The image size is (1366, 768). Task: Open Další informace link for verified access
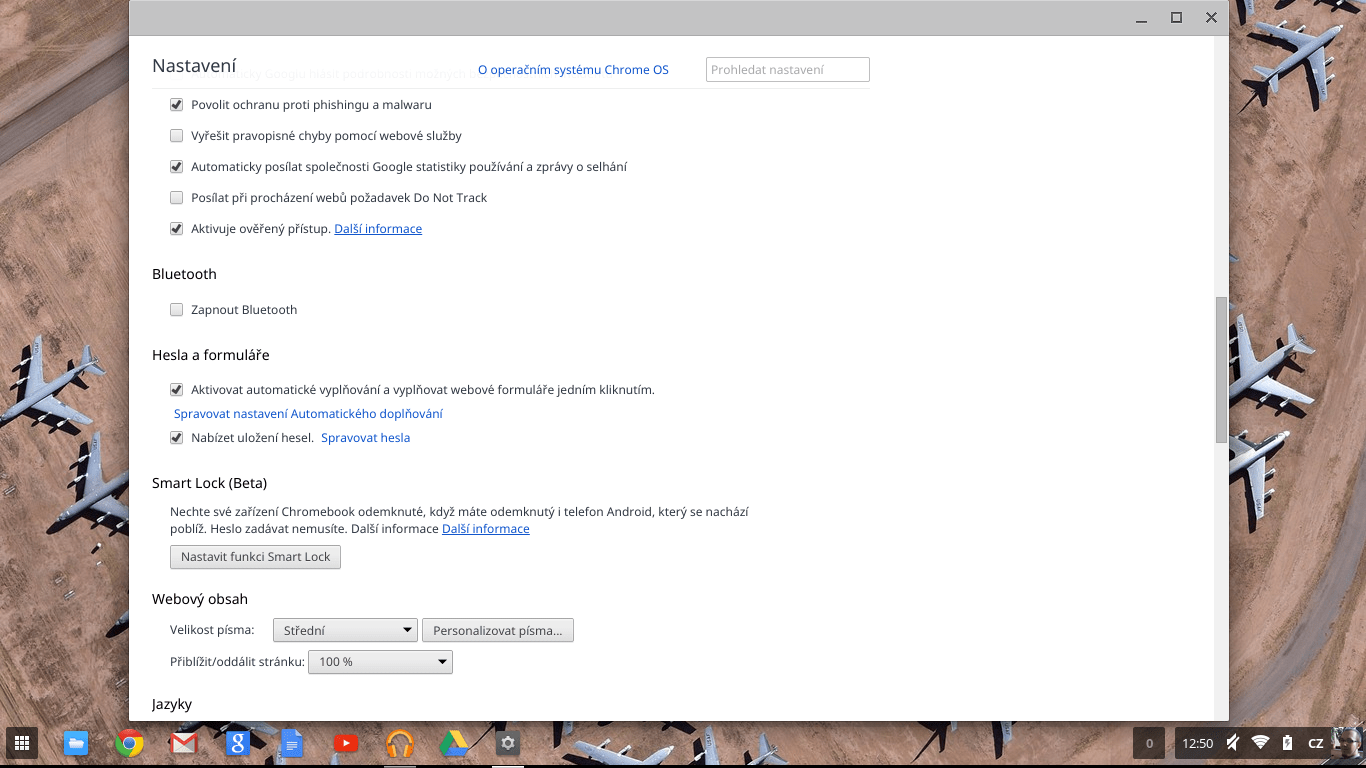378,228
